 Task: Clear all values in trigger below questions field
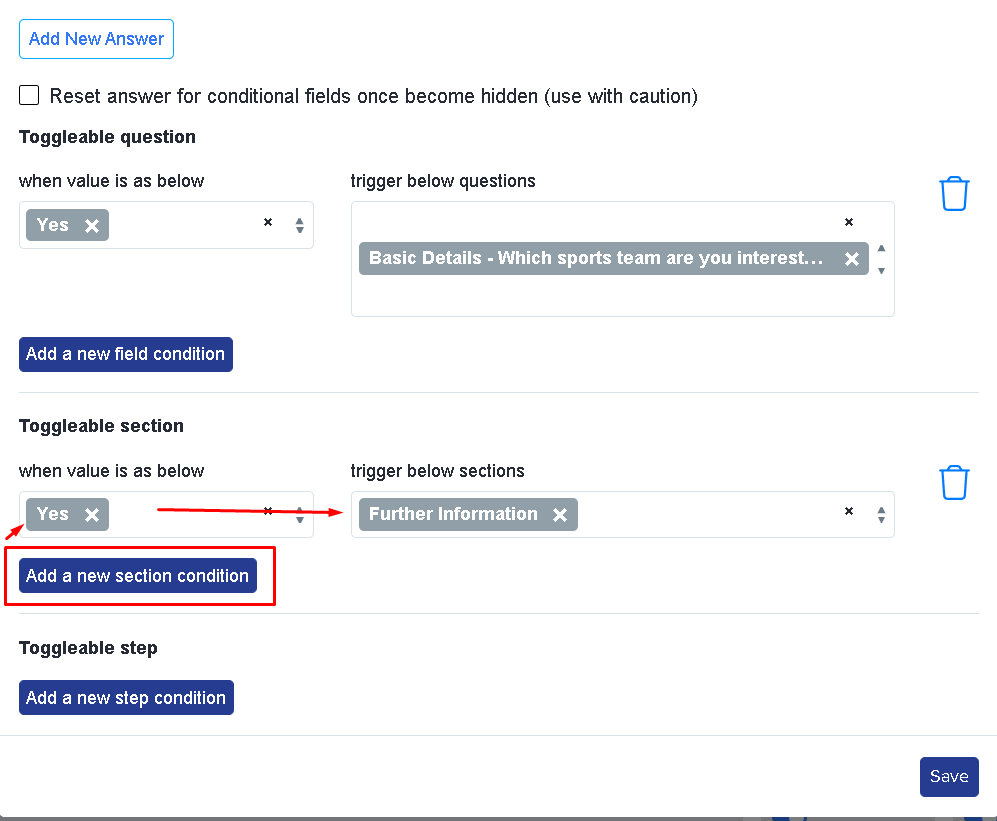(848, 222)
